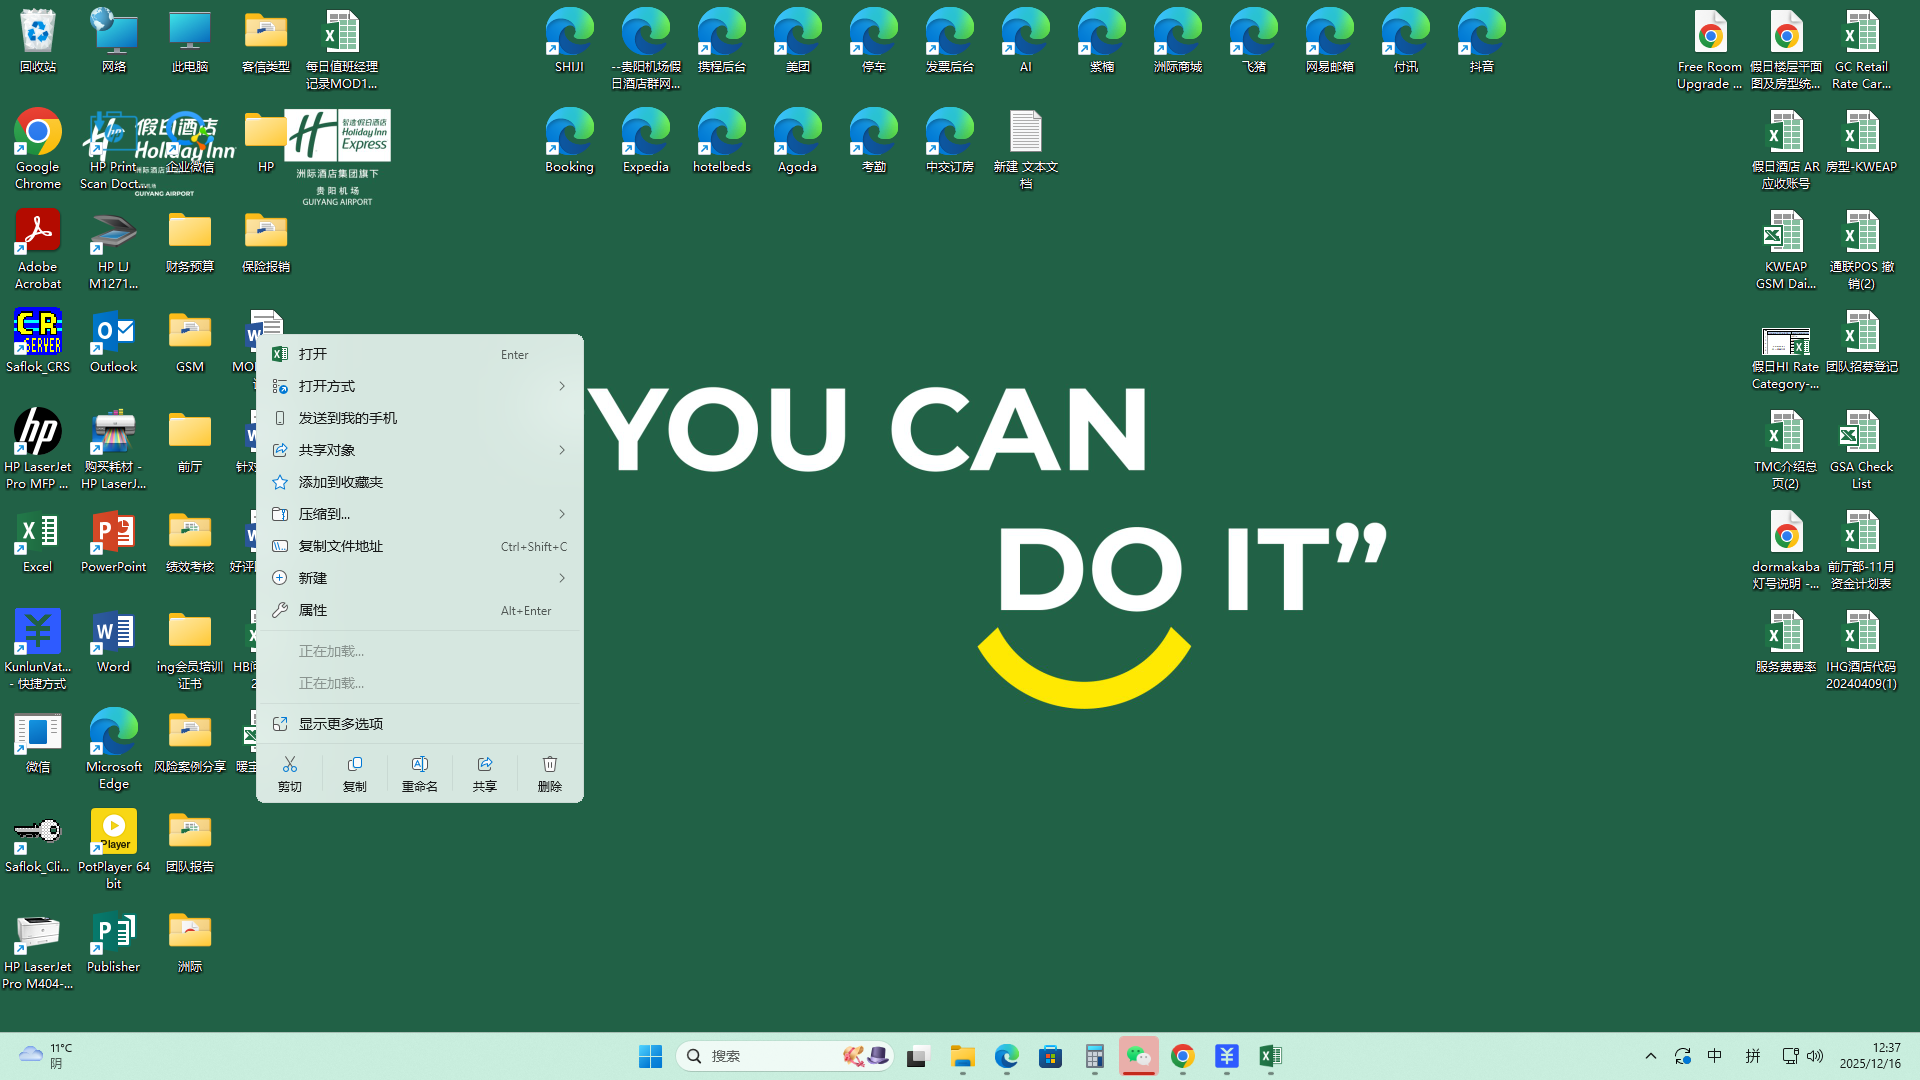Open the Adobe Acrobat desktop shortcut
This screenshot has height=1080, width=1920.
[x=37, y=249]
